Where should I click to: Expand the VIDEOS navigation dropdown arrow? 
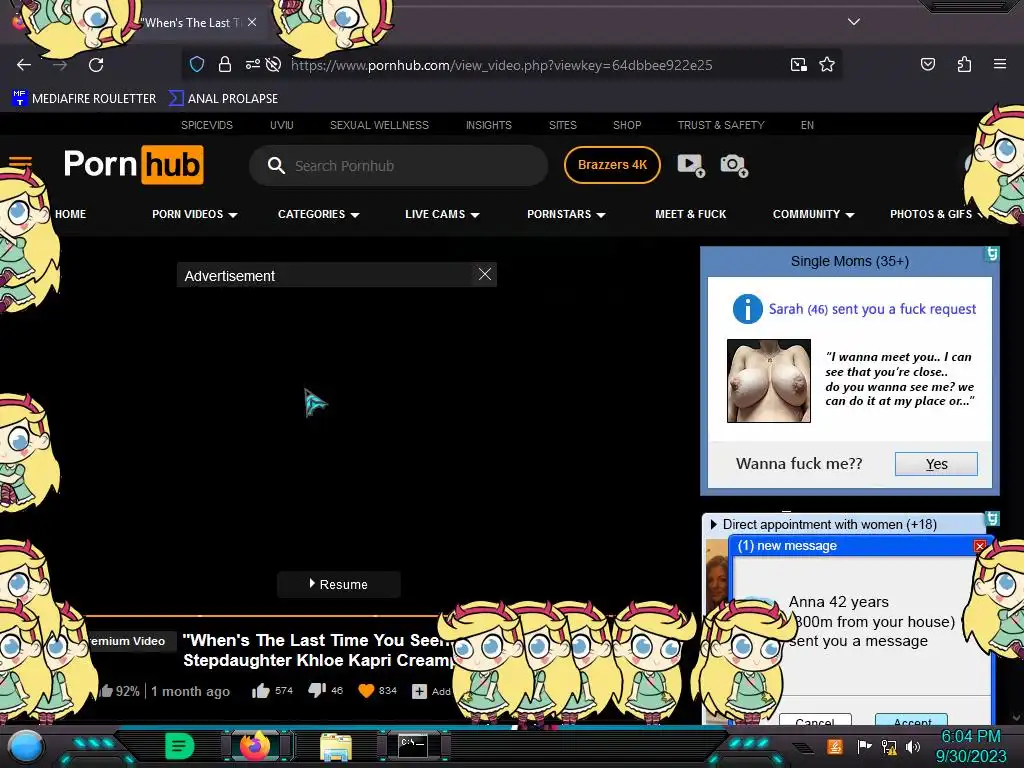coord(233,215)
